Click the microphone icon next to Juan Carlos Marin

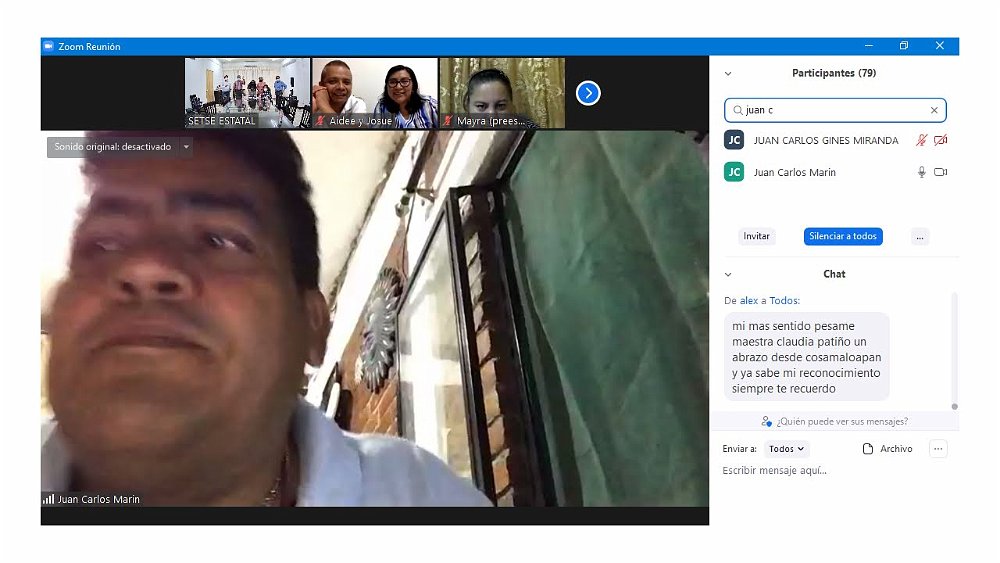click(x=921, y=172)
